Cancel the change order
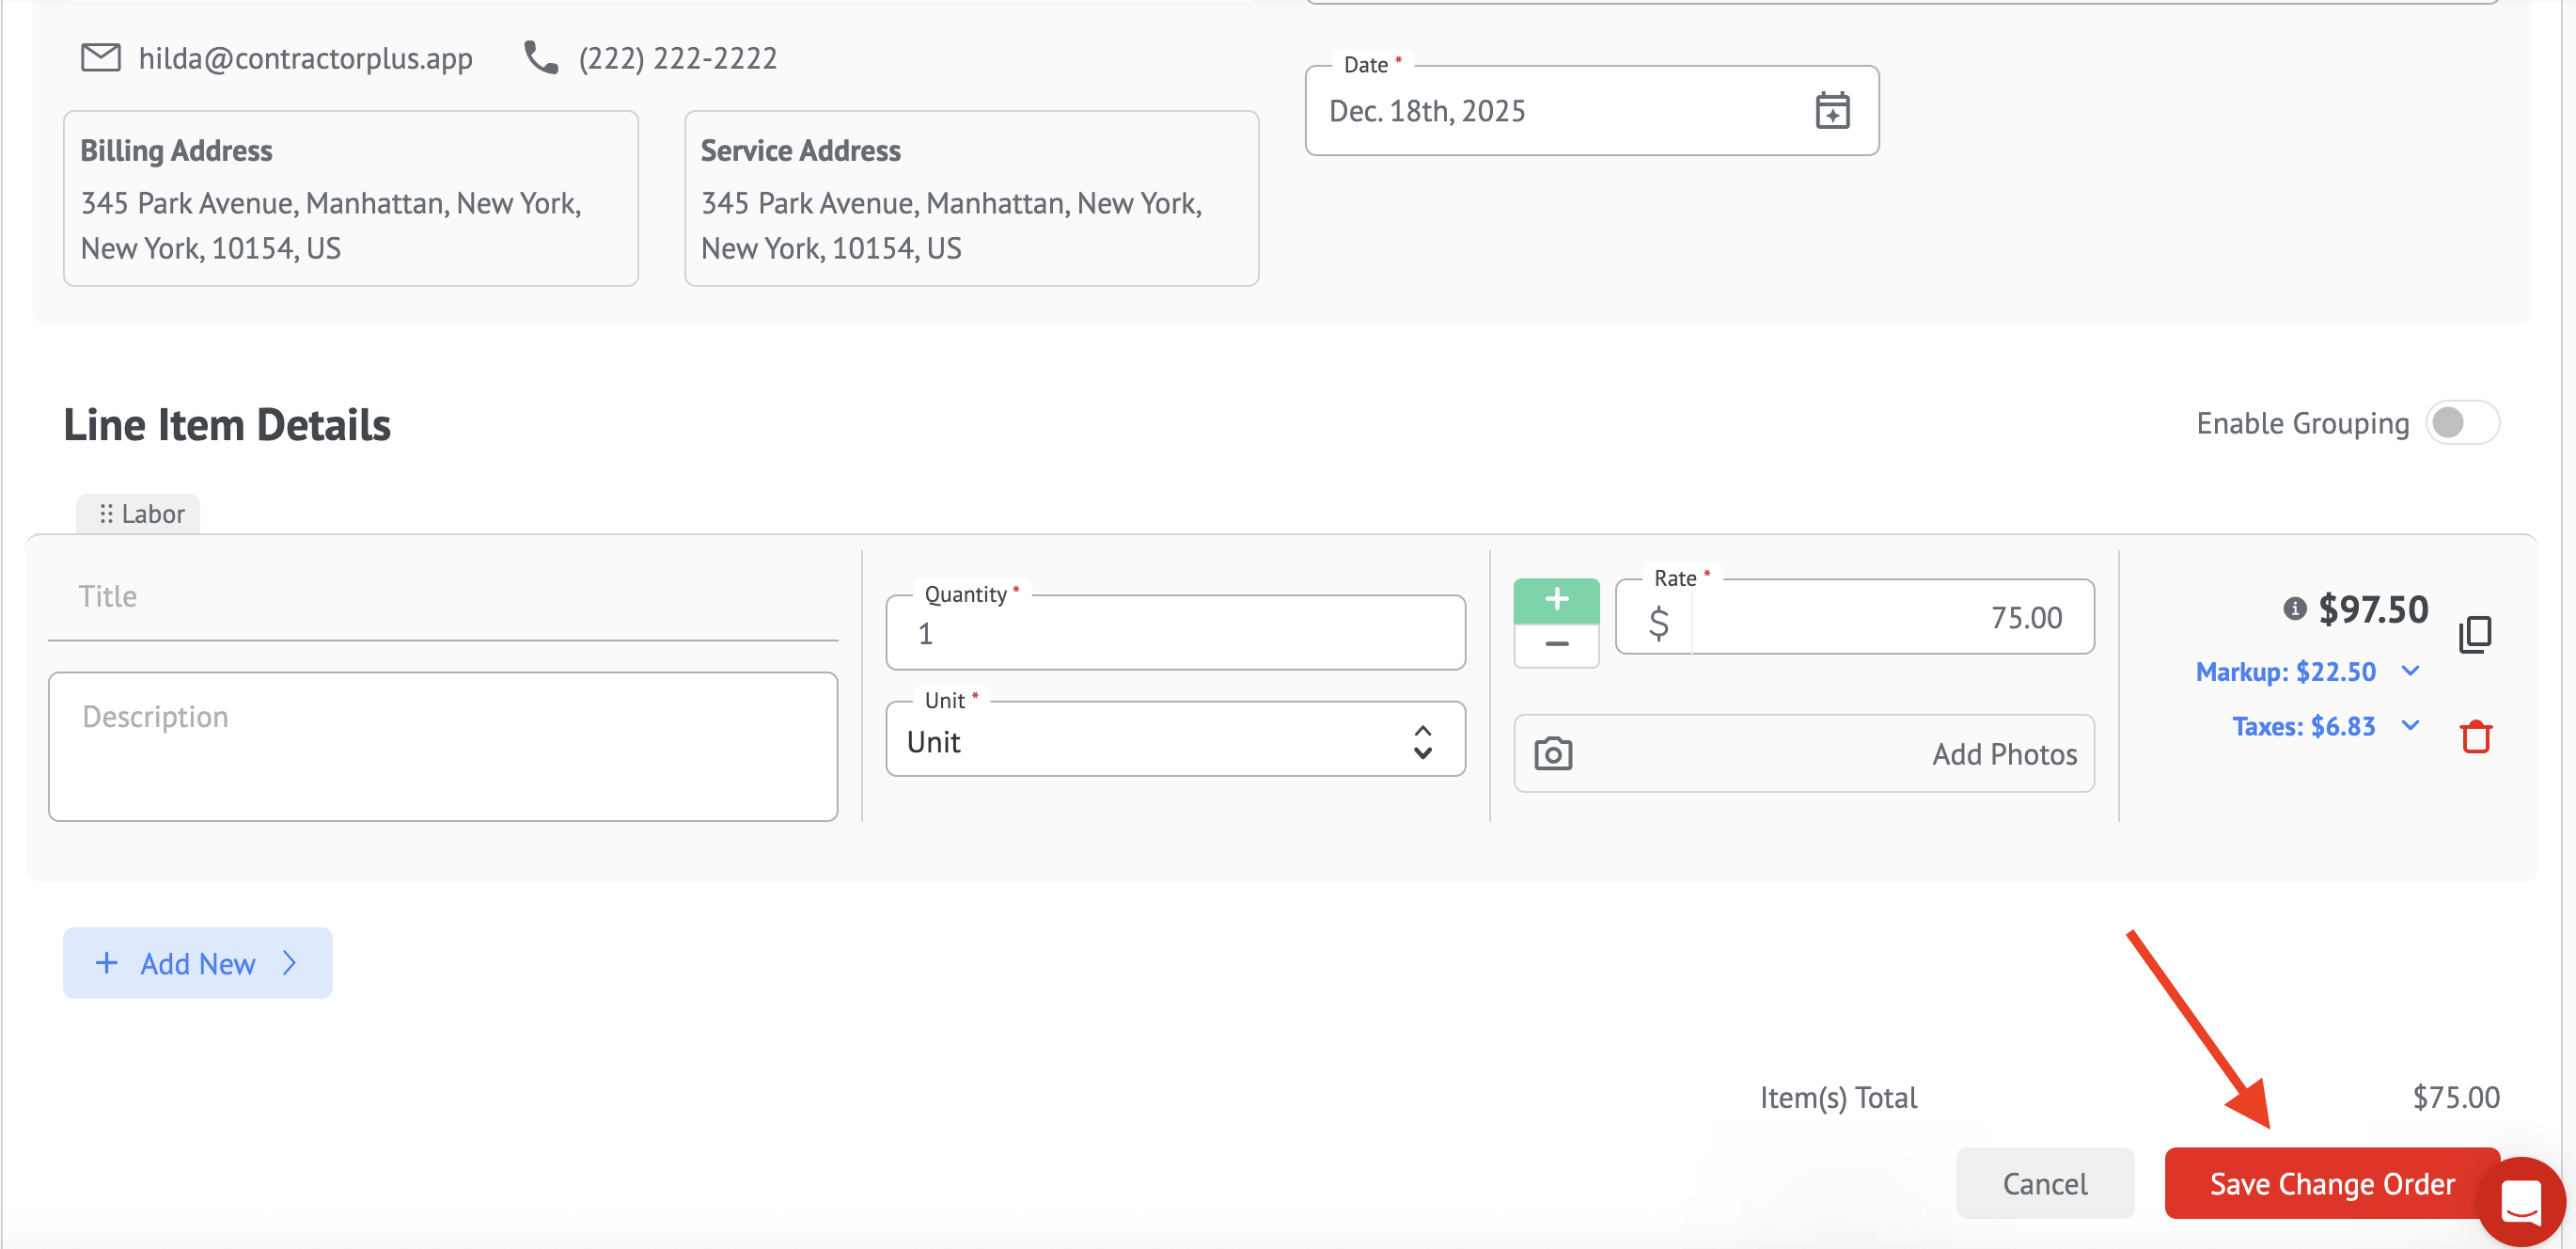Screen dimensions: 2576x1249 (2044, 1183)
